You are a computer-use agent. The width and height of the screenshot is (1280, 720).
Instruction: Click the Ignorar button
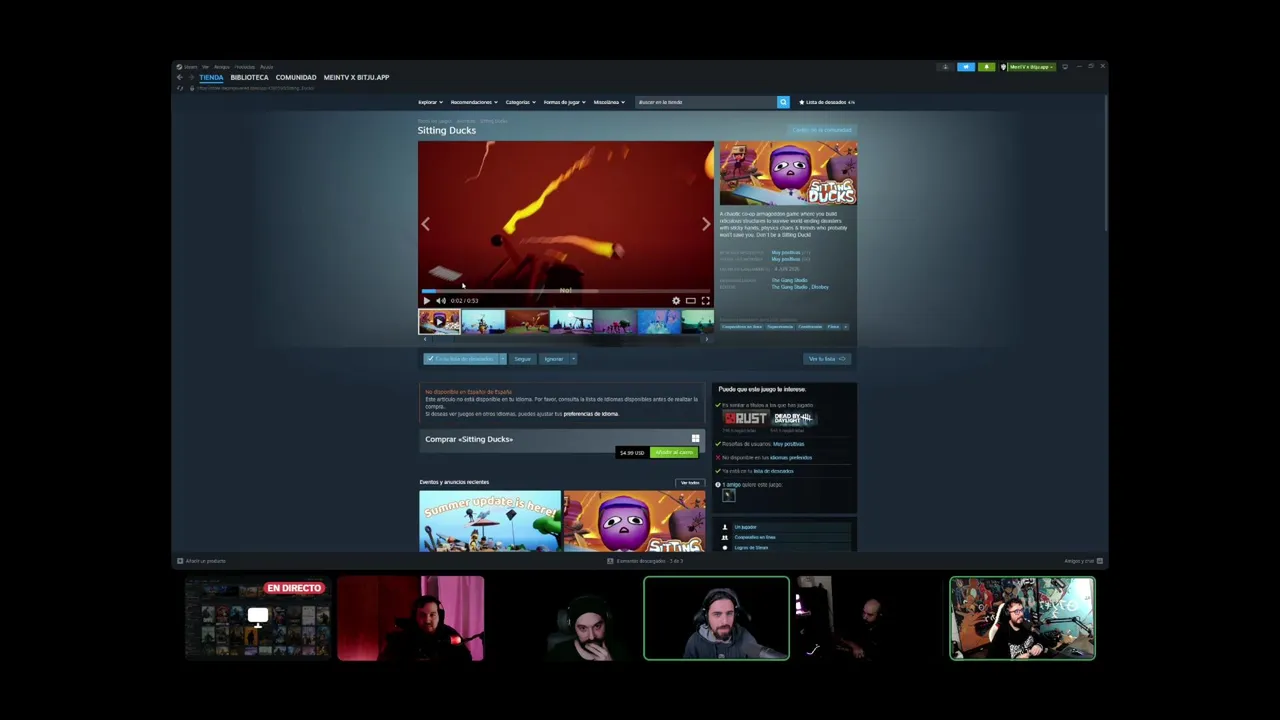point(553,359)
